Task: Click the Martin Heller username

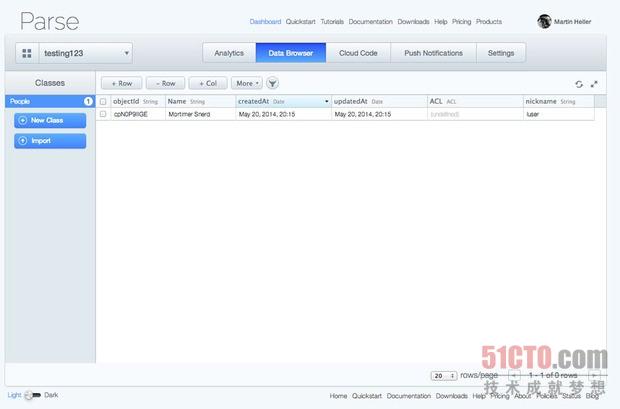Action: coord(572,22)
